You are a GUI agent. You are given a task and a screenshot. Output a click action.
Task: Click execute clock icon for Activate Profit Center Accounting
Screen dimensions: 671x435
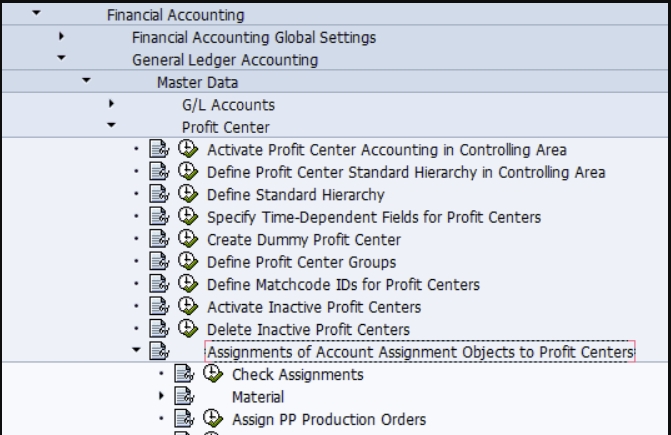click(187, 149)
